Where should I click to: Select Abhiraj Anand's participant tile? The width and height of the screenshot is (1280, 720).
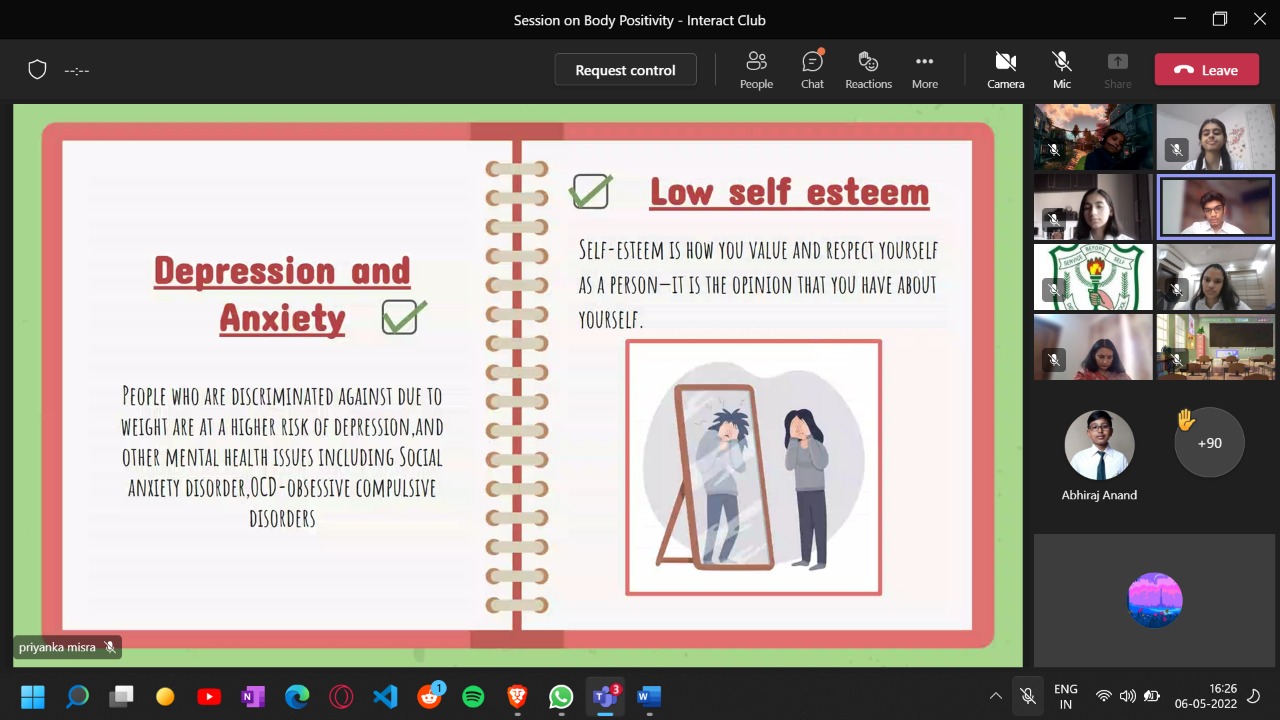point(1099,443)
